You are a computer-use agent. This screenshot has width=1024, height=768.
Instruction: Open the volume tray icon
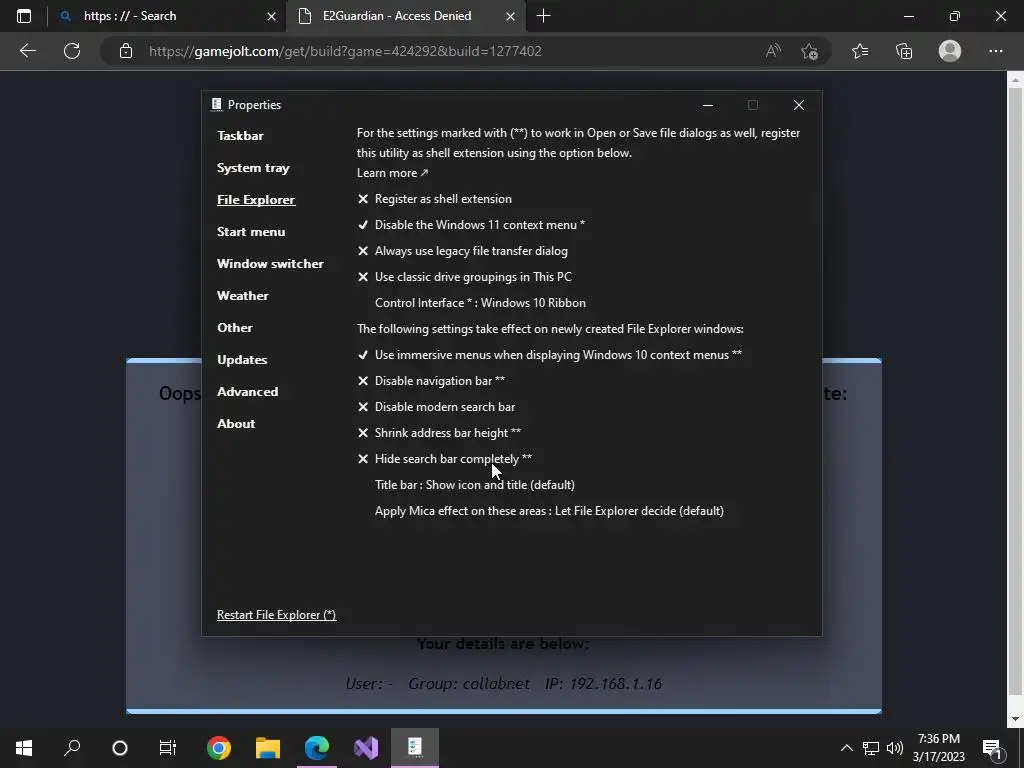click(895, 748)
